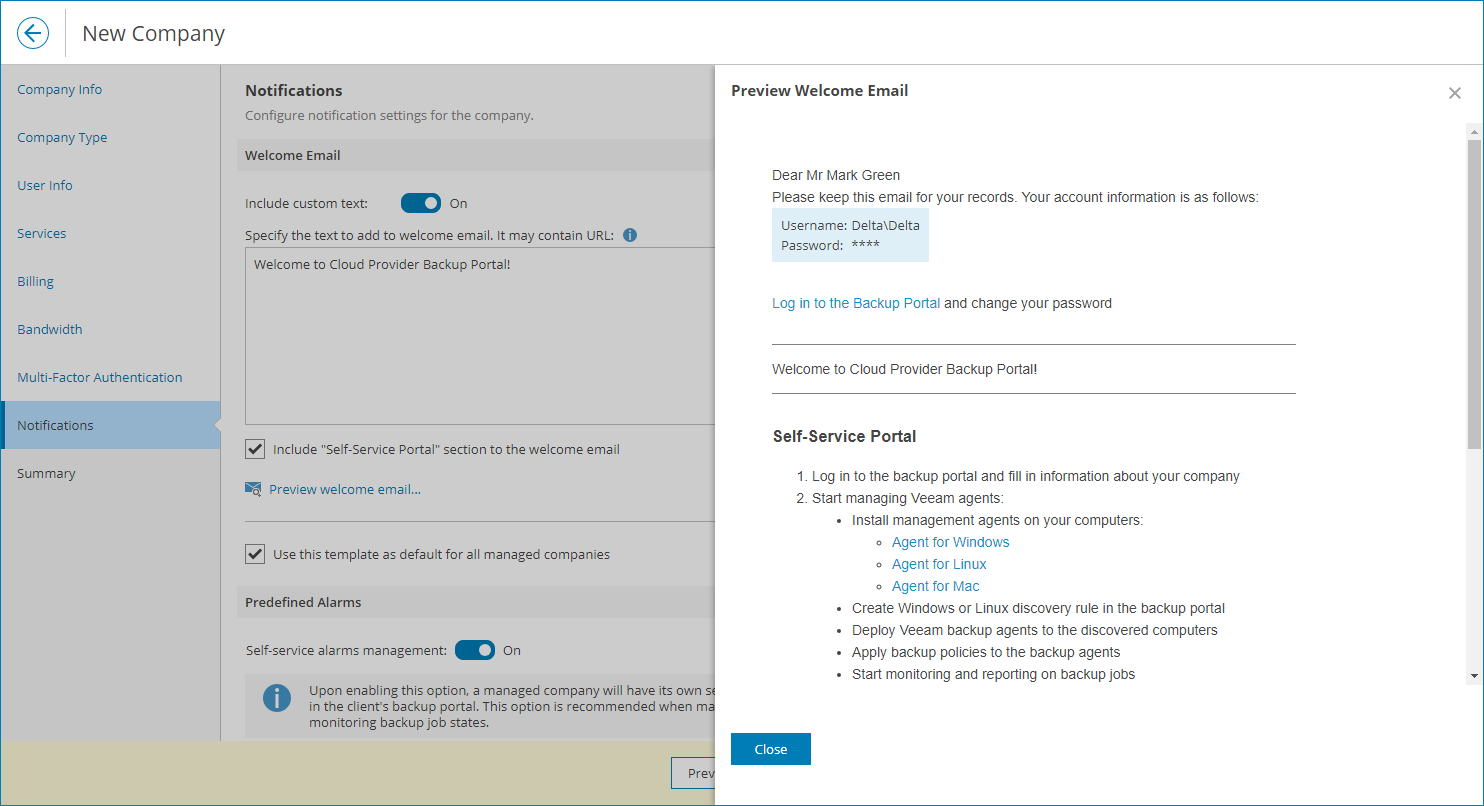Close preview panel with X icon
The width and height of the screenshot is (1484, 806).
coord(1454,93)
